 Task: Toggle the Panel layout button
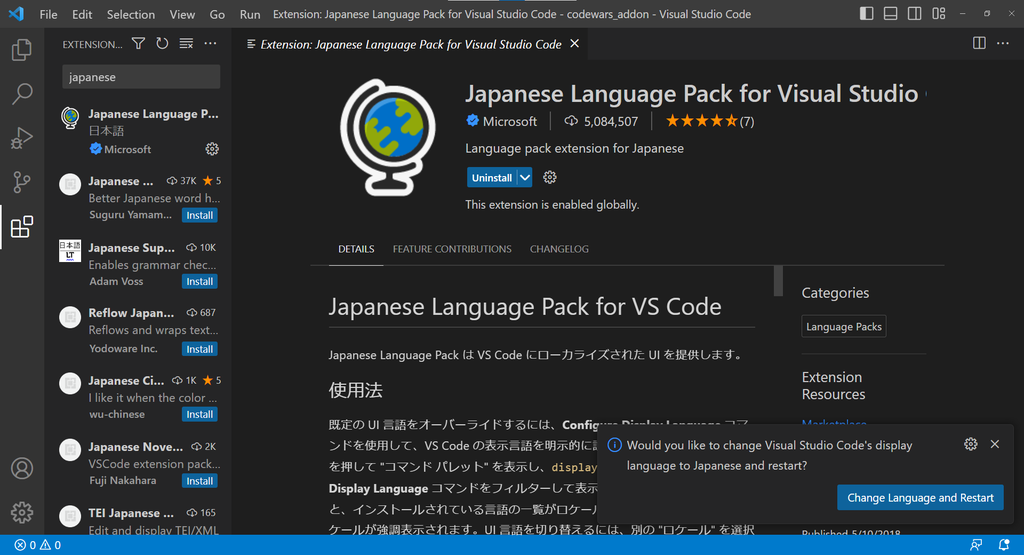pos(888,14)
